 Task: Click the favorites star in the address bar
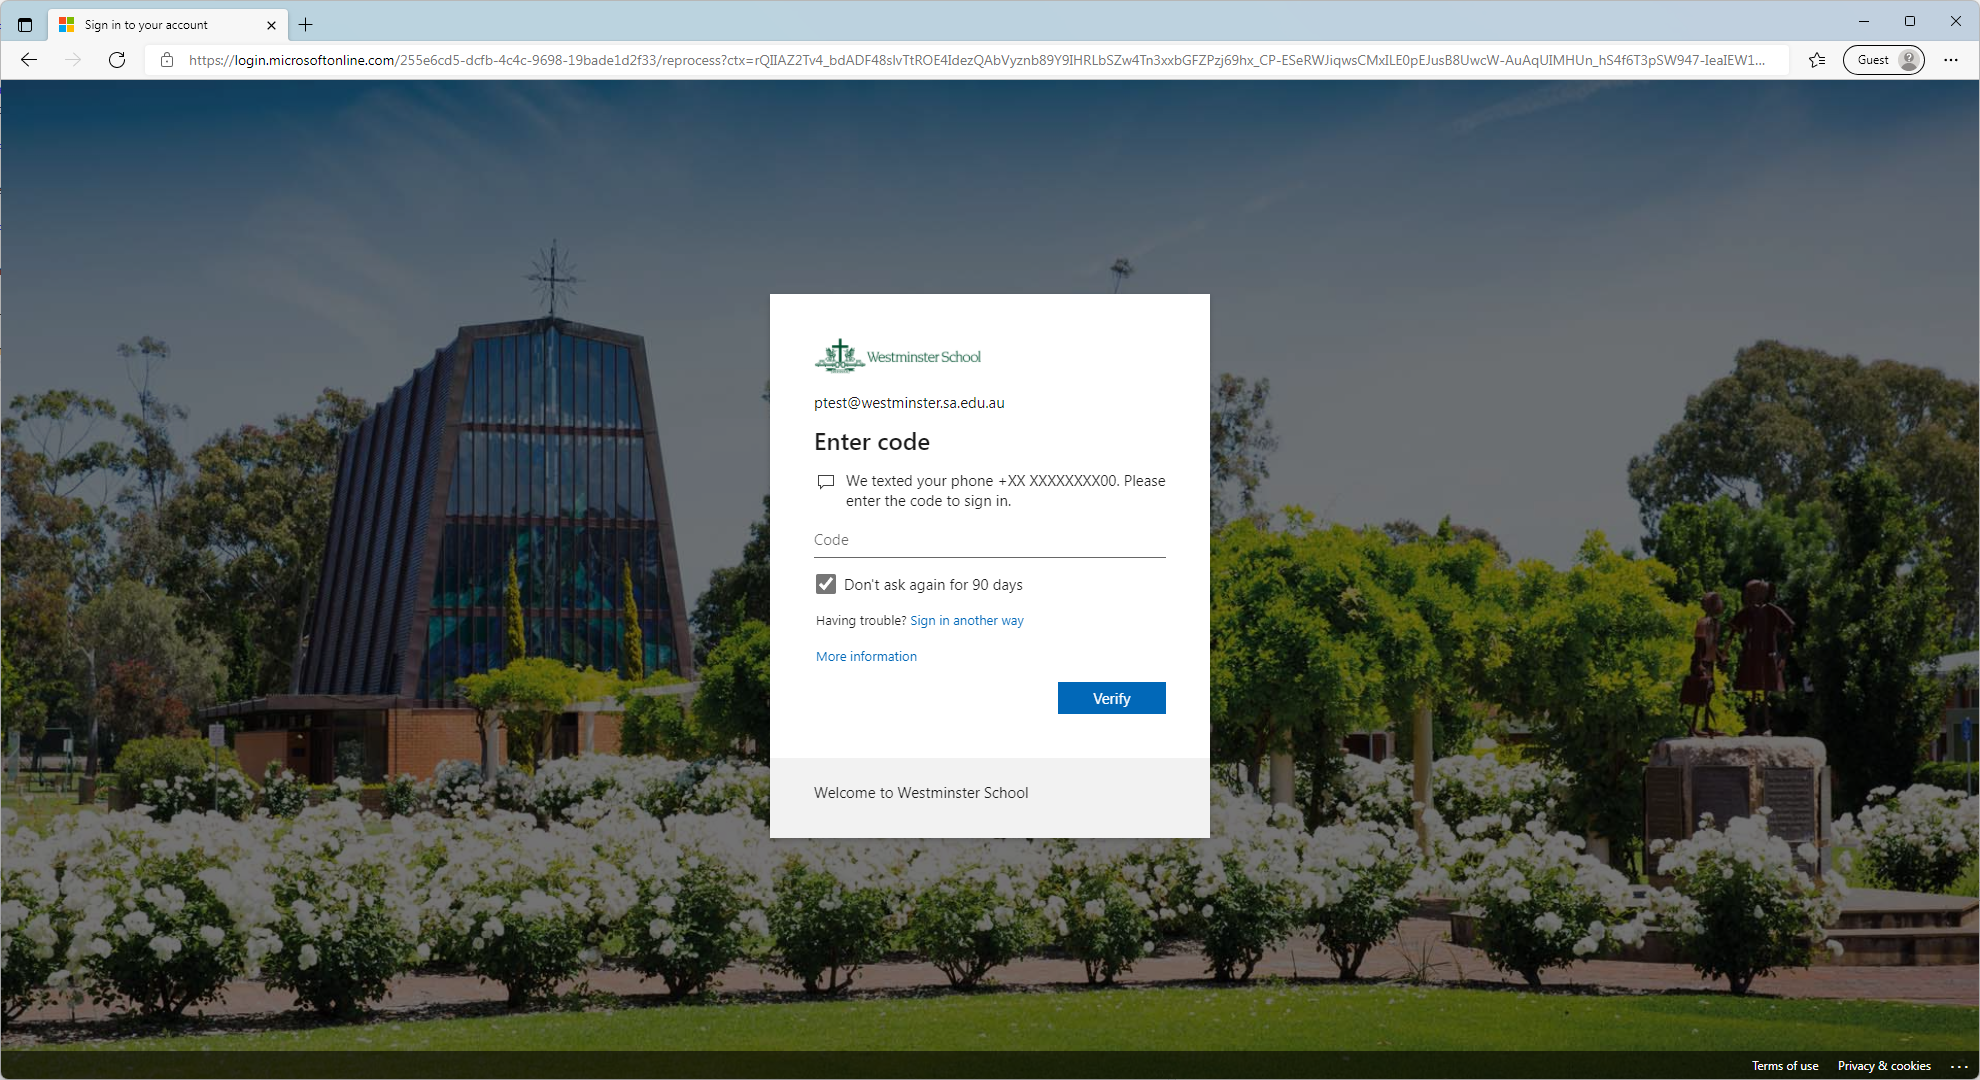[x=1816, y=60]
